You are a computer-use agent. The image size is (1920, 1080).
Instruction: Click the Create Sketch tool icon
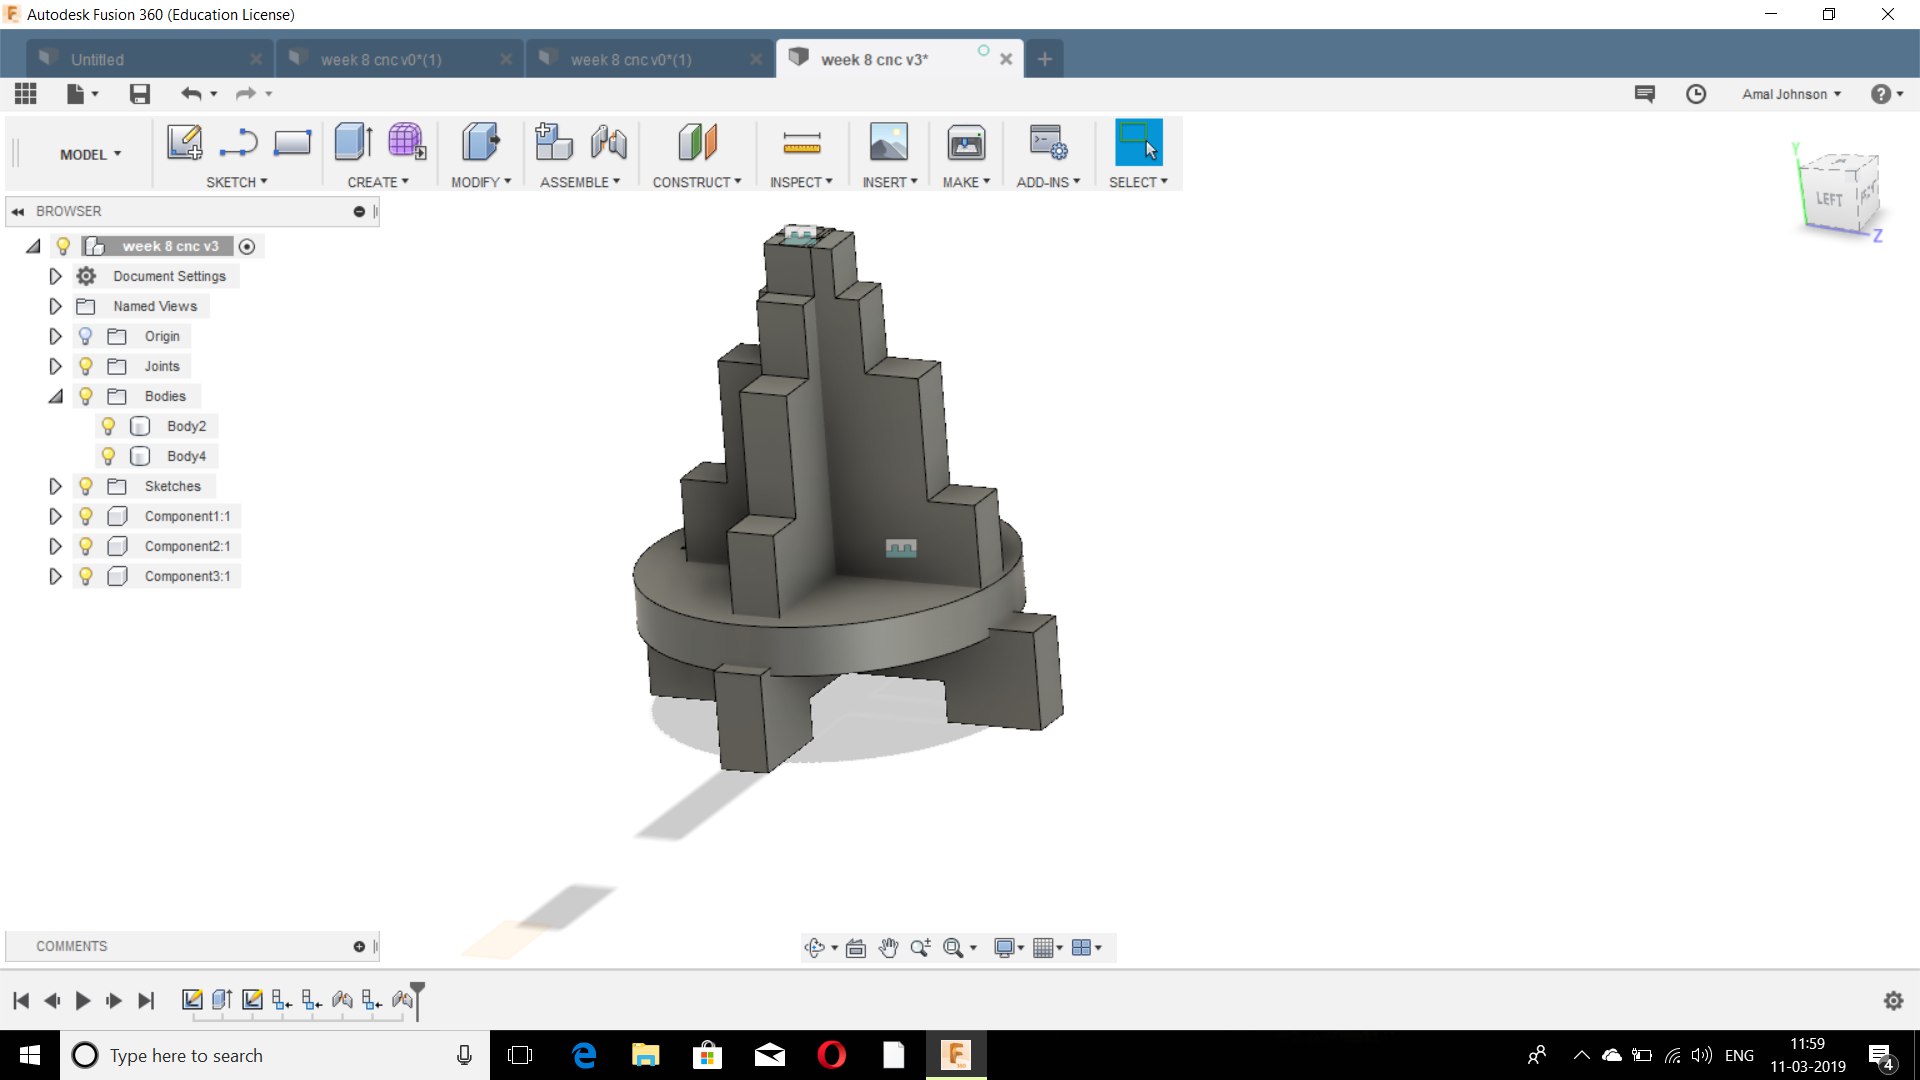pos(185,143)
